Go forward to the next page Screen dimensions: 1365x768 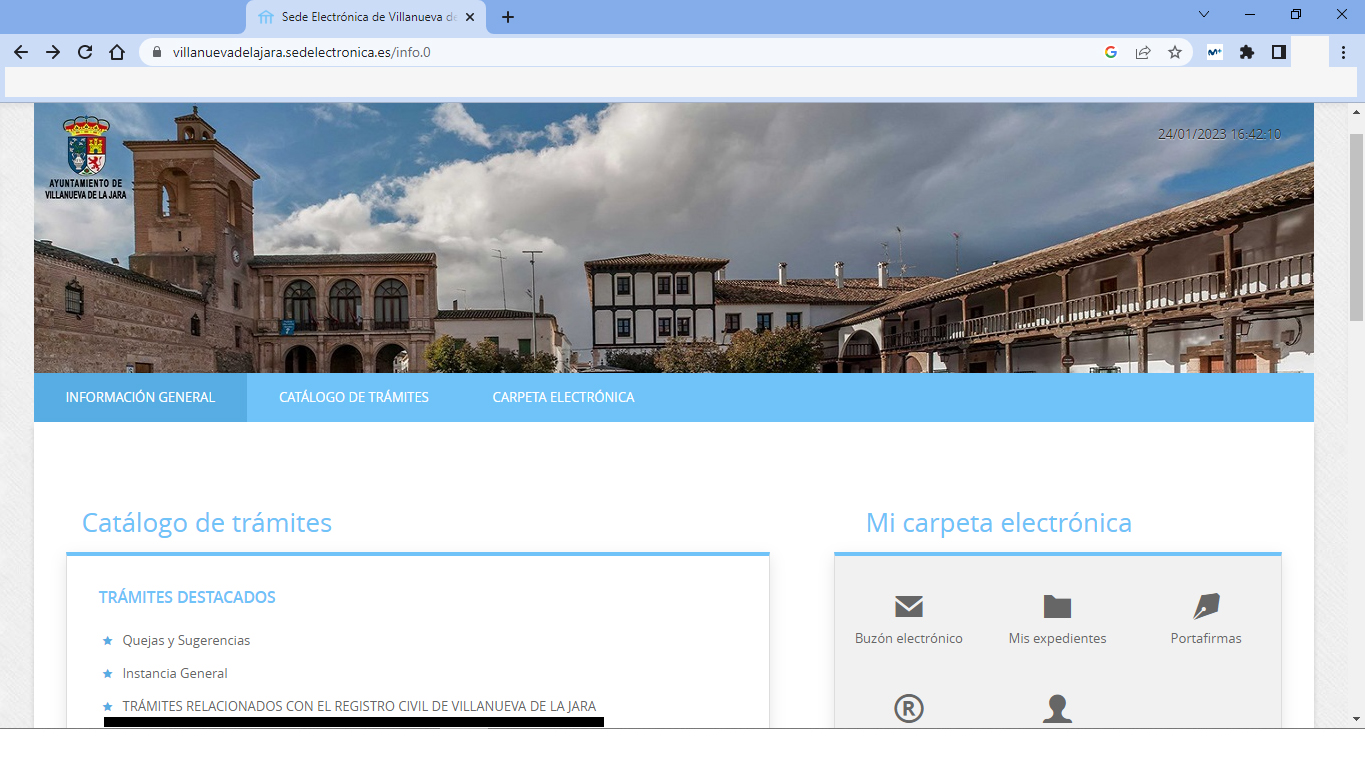click(53, 52)
